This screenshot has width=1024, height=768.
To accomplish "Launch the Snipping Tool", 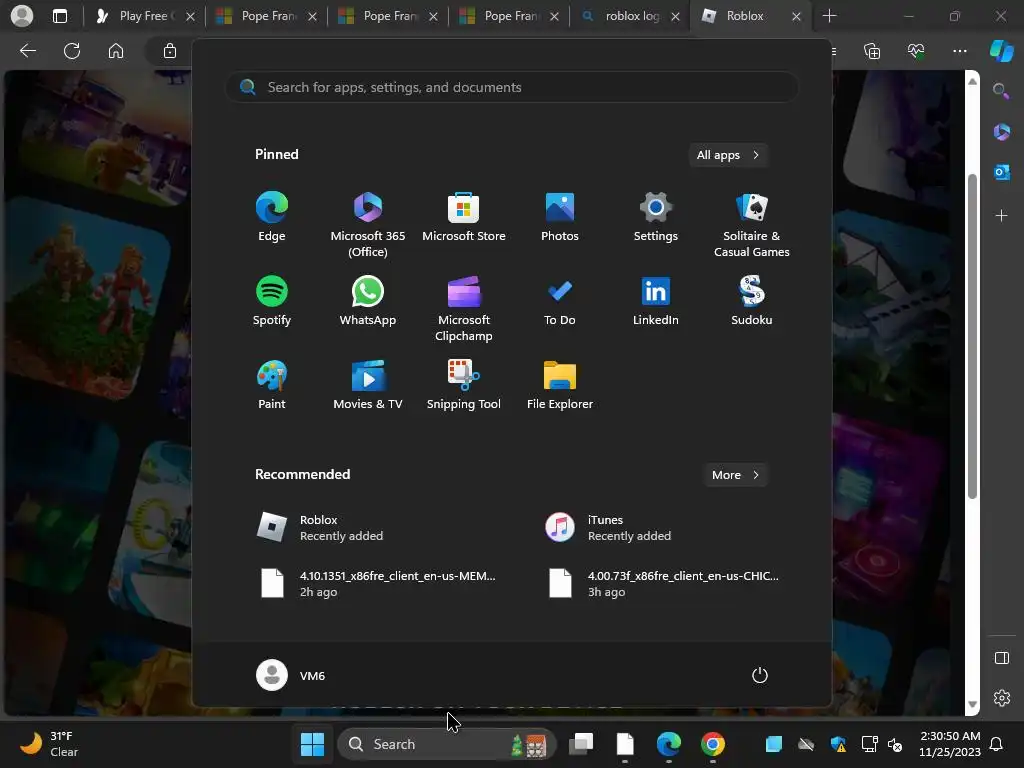I will (464, 385).
